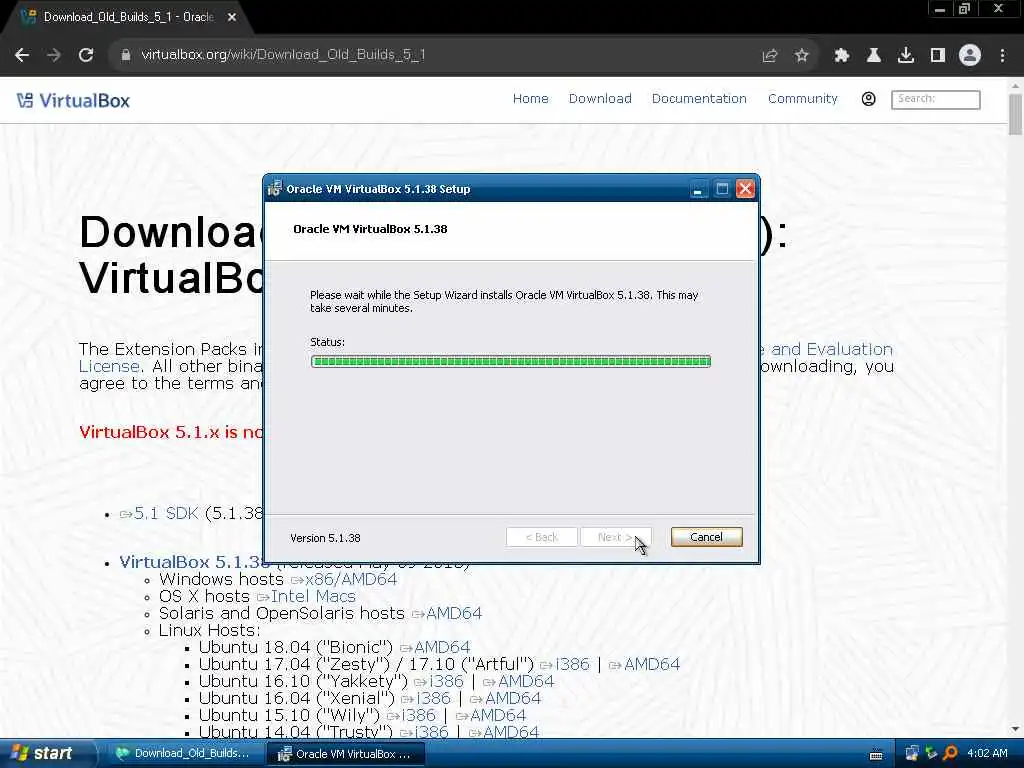Reload the page with the refresh icon

(86, 55)
